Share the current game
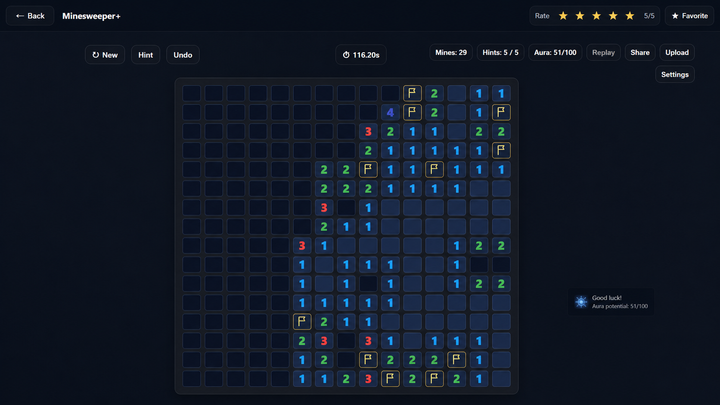720x405 pixels. click(x=640, y=53)
